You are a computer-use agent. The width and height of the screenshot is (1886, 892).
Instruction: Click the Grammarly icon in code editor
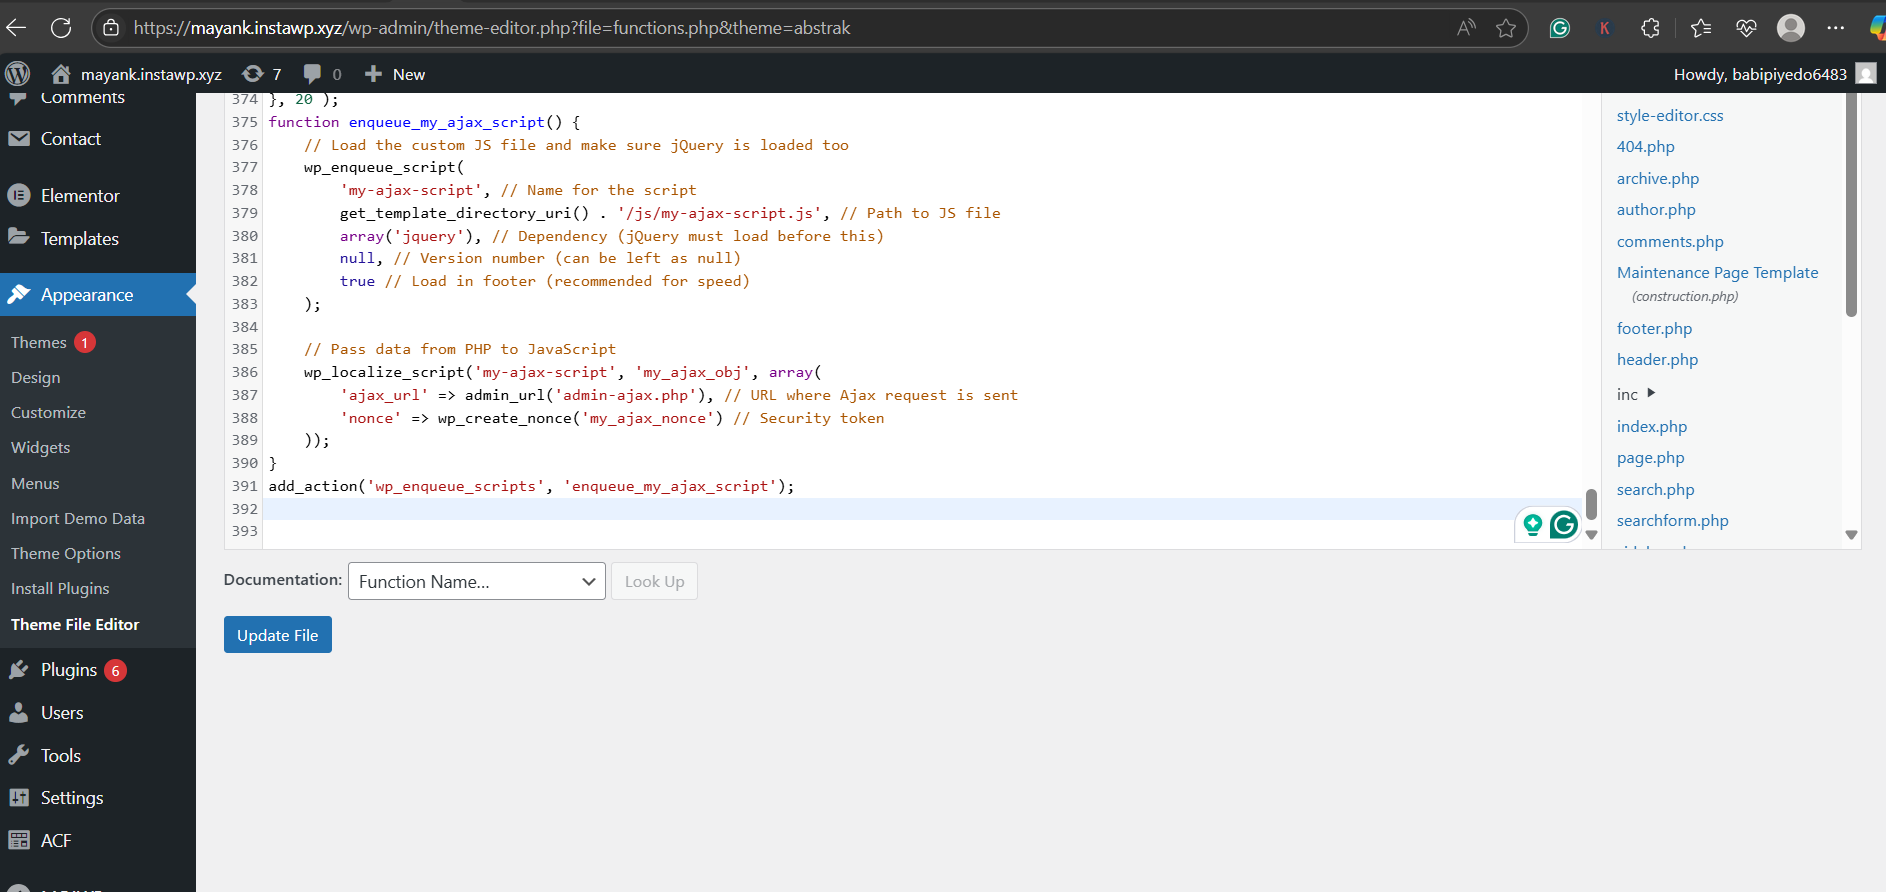1564,524
